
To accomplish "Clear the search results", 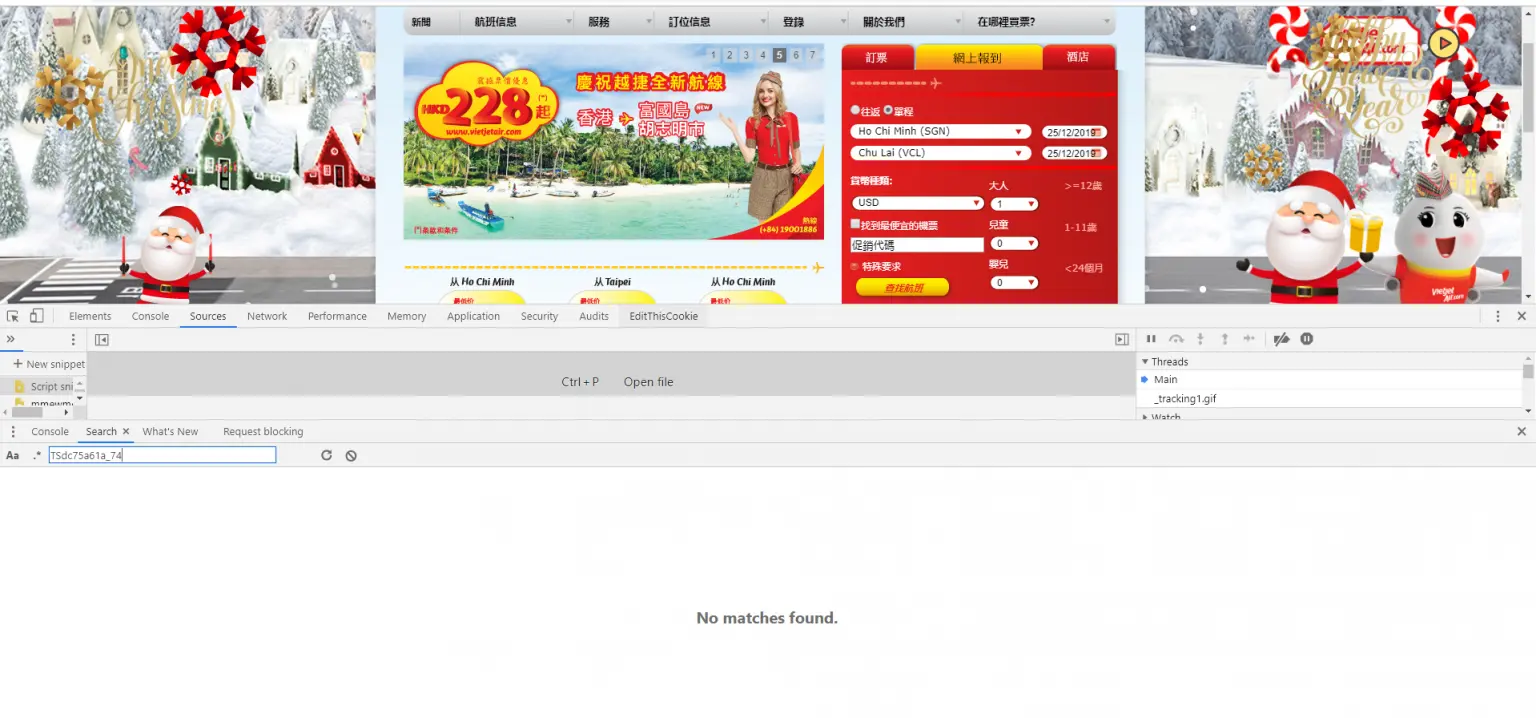I will pyautogui.click(x=351, y=456).
